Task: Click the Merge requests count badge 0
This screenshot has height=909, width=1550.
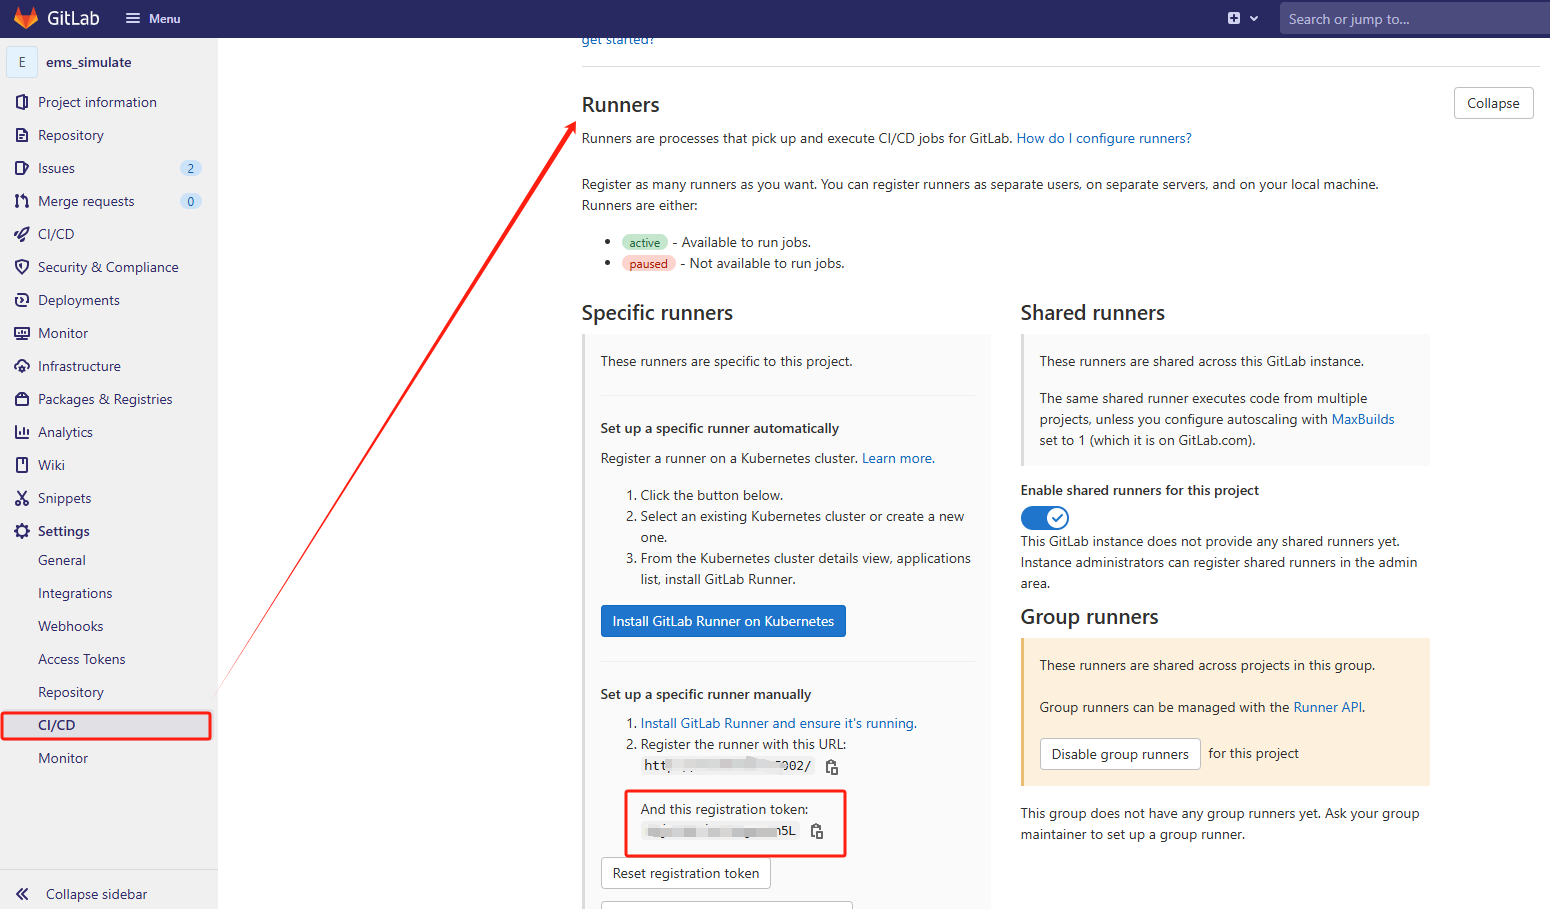Action: [x=191, y=201]
